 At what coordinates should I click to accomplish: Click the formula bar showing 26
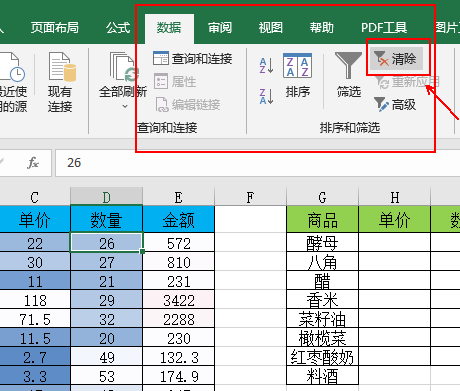click(x=257, y=163)
